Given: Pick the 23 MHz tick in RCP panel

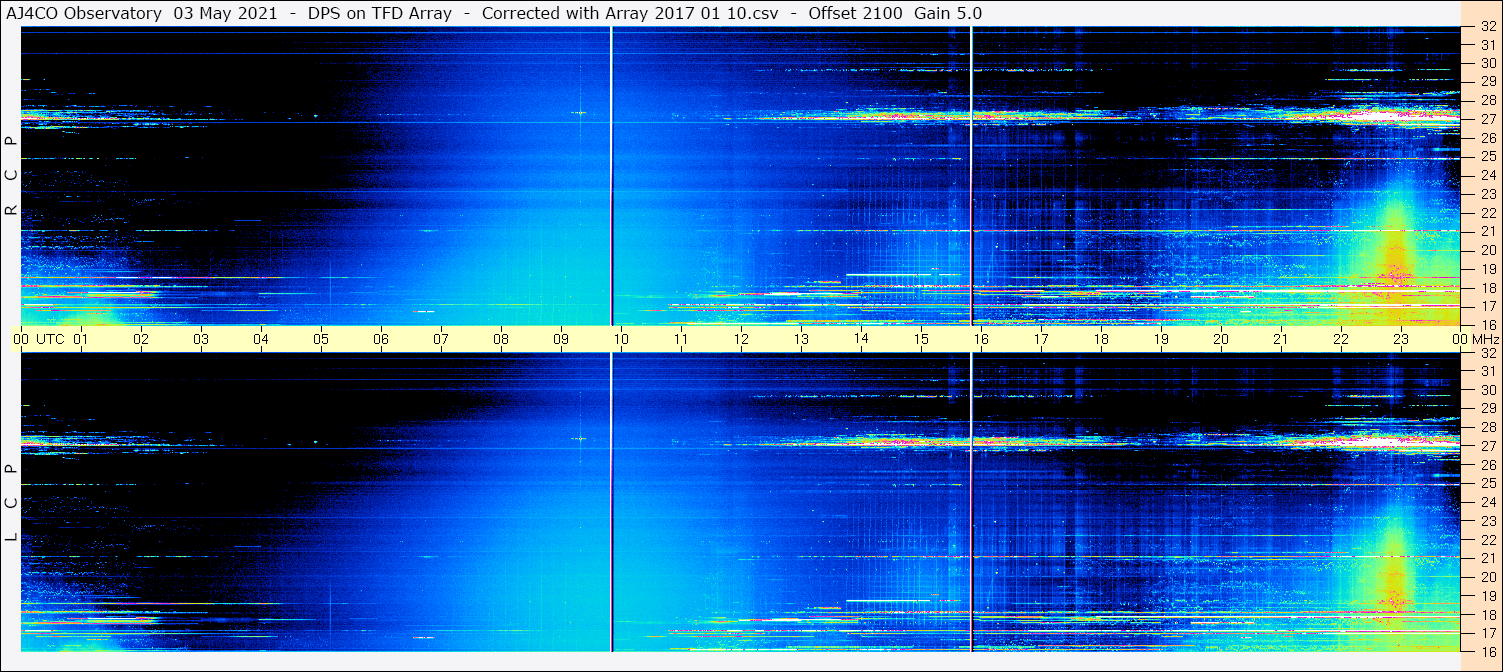Looking at the screenshot, I should point(1487,194).
